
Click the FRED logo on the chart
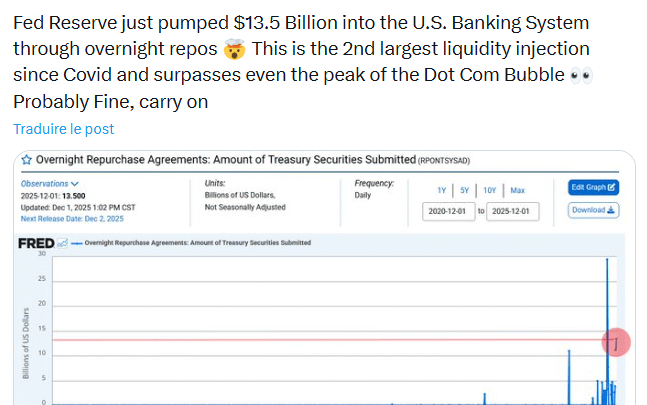(x=36, y=243)
